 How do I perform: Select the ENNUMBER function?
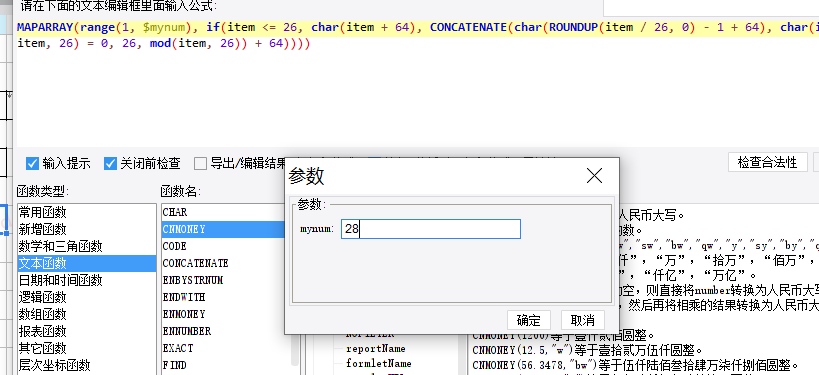coord(224,331)
